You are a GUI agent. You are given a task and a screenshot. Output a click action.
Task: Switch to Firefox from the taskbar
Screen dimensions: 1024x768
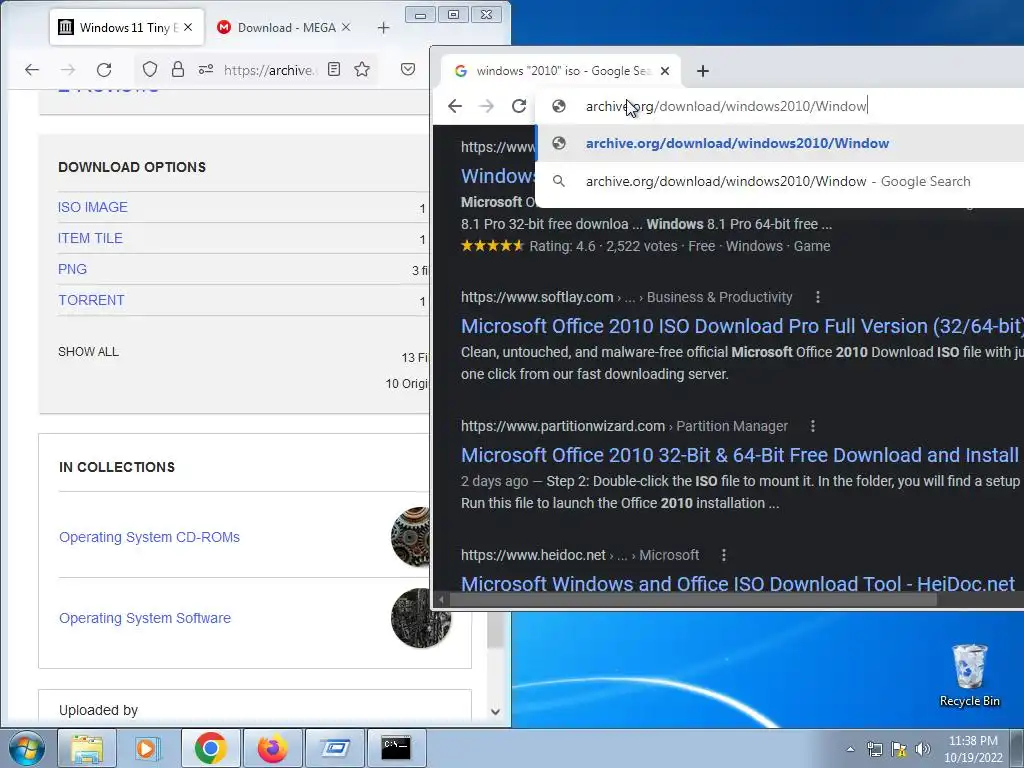click(x=272, y=748)
